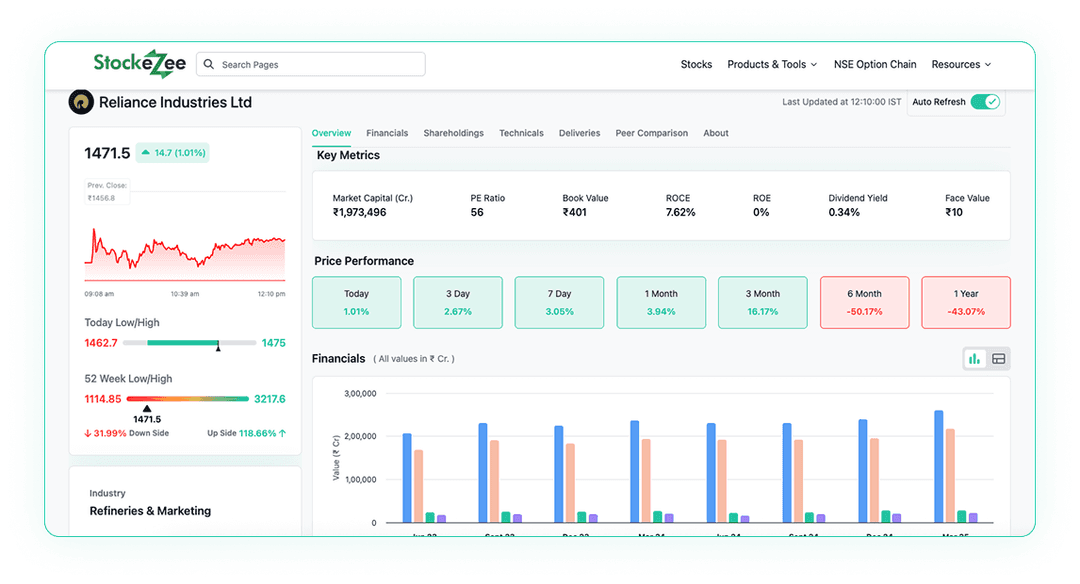The height and width of the screenshot is (584, 1080).
Task: Click the 52-week current price marker triangle
Action: [147, 408]
